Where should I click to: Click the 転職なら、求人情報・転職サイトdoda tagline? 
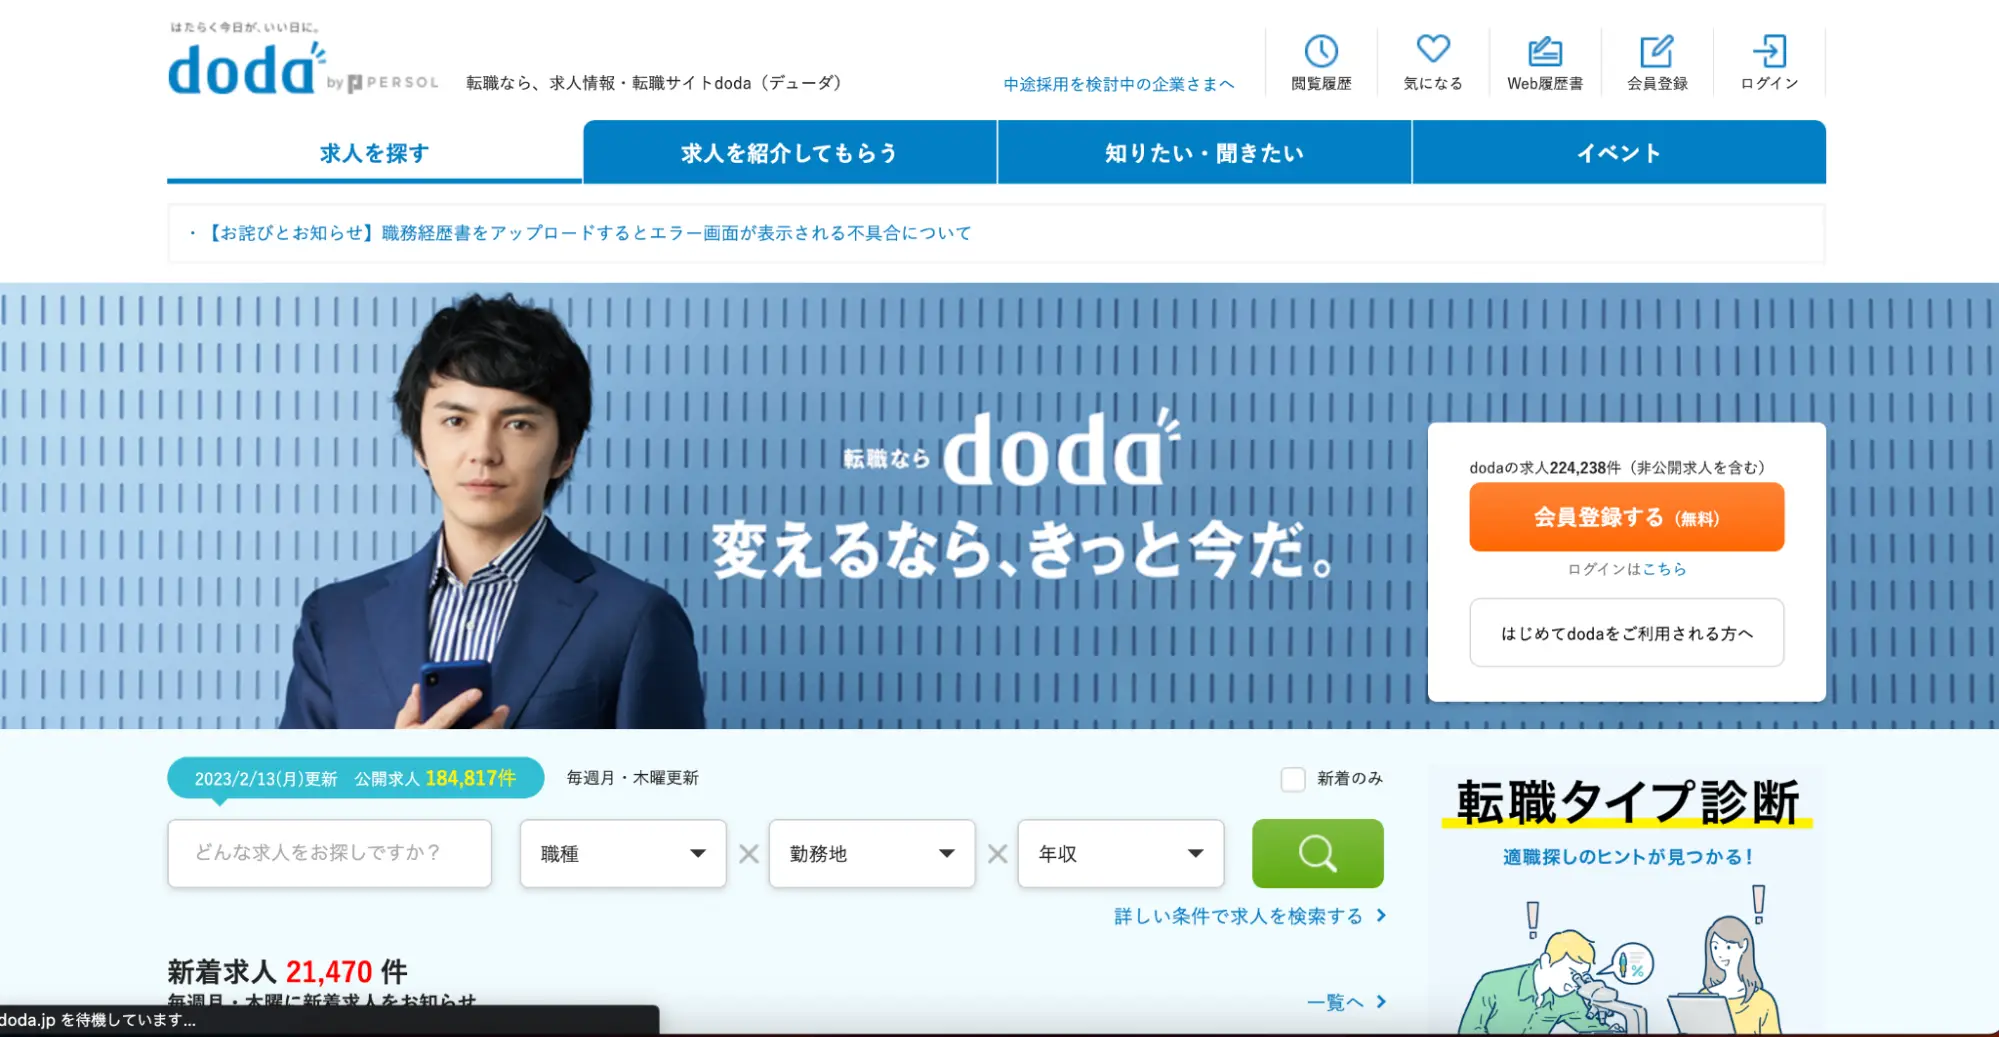point(654,83)
